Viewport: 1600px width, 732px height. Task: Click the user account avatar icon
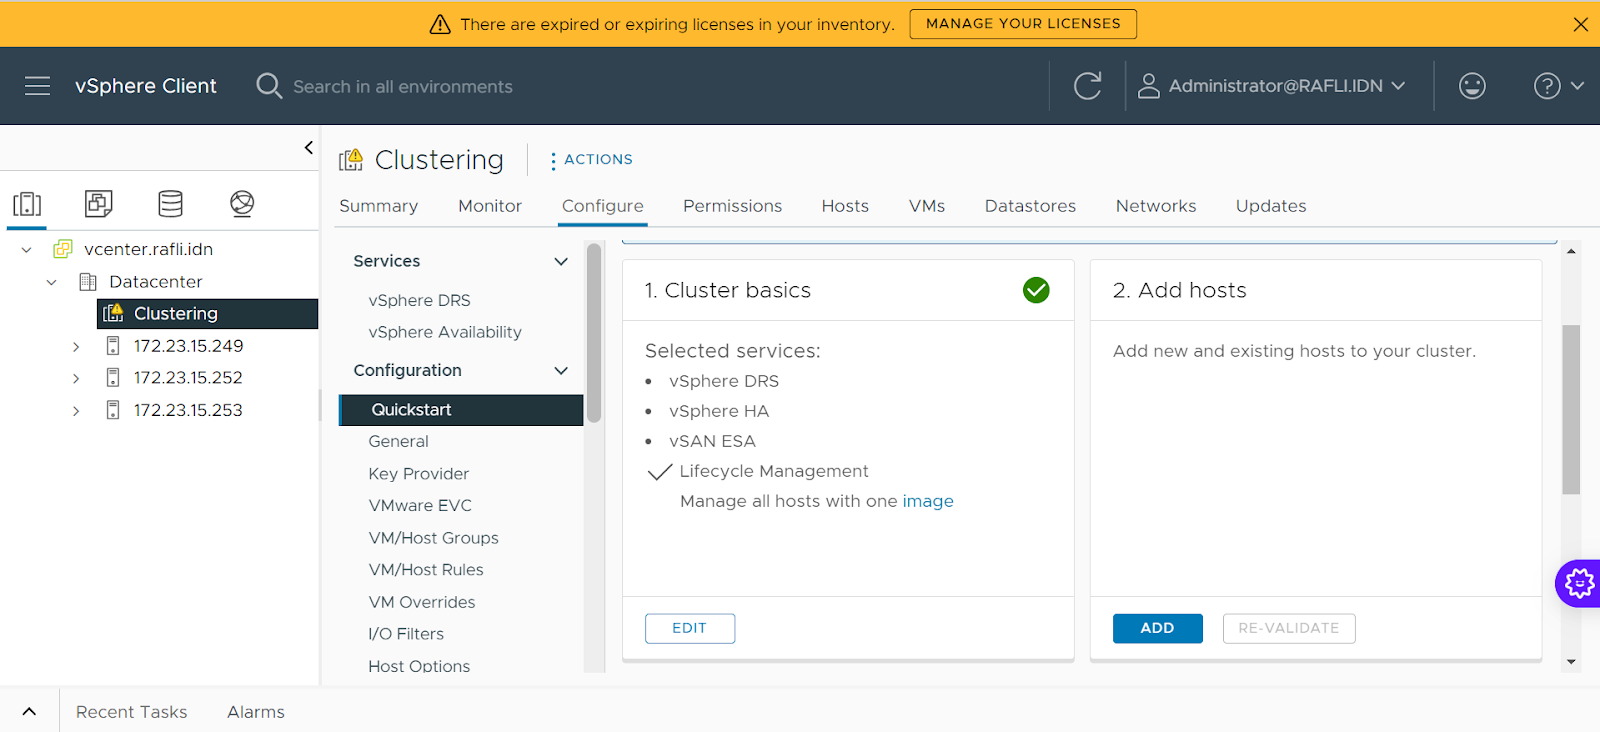pyautogui.click(x=1149, y=86)
